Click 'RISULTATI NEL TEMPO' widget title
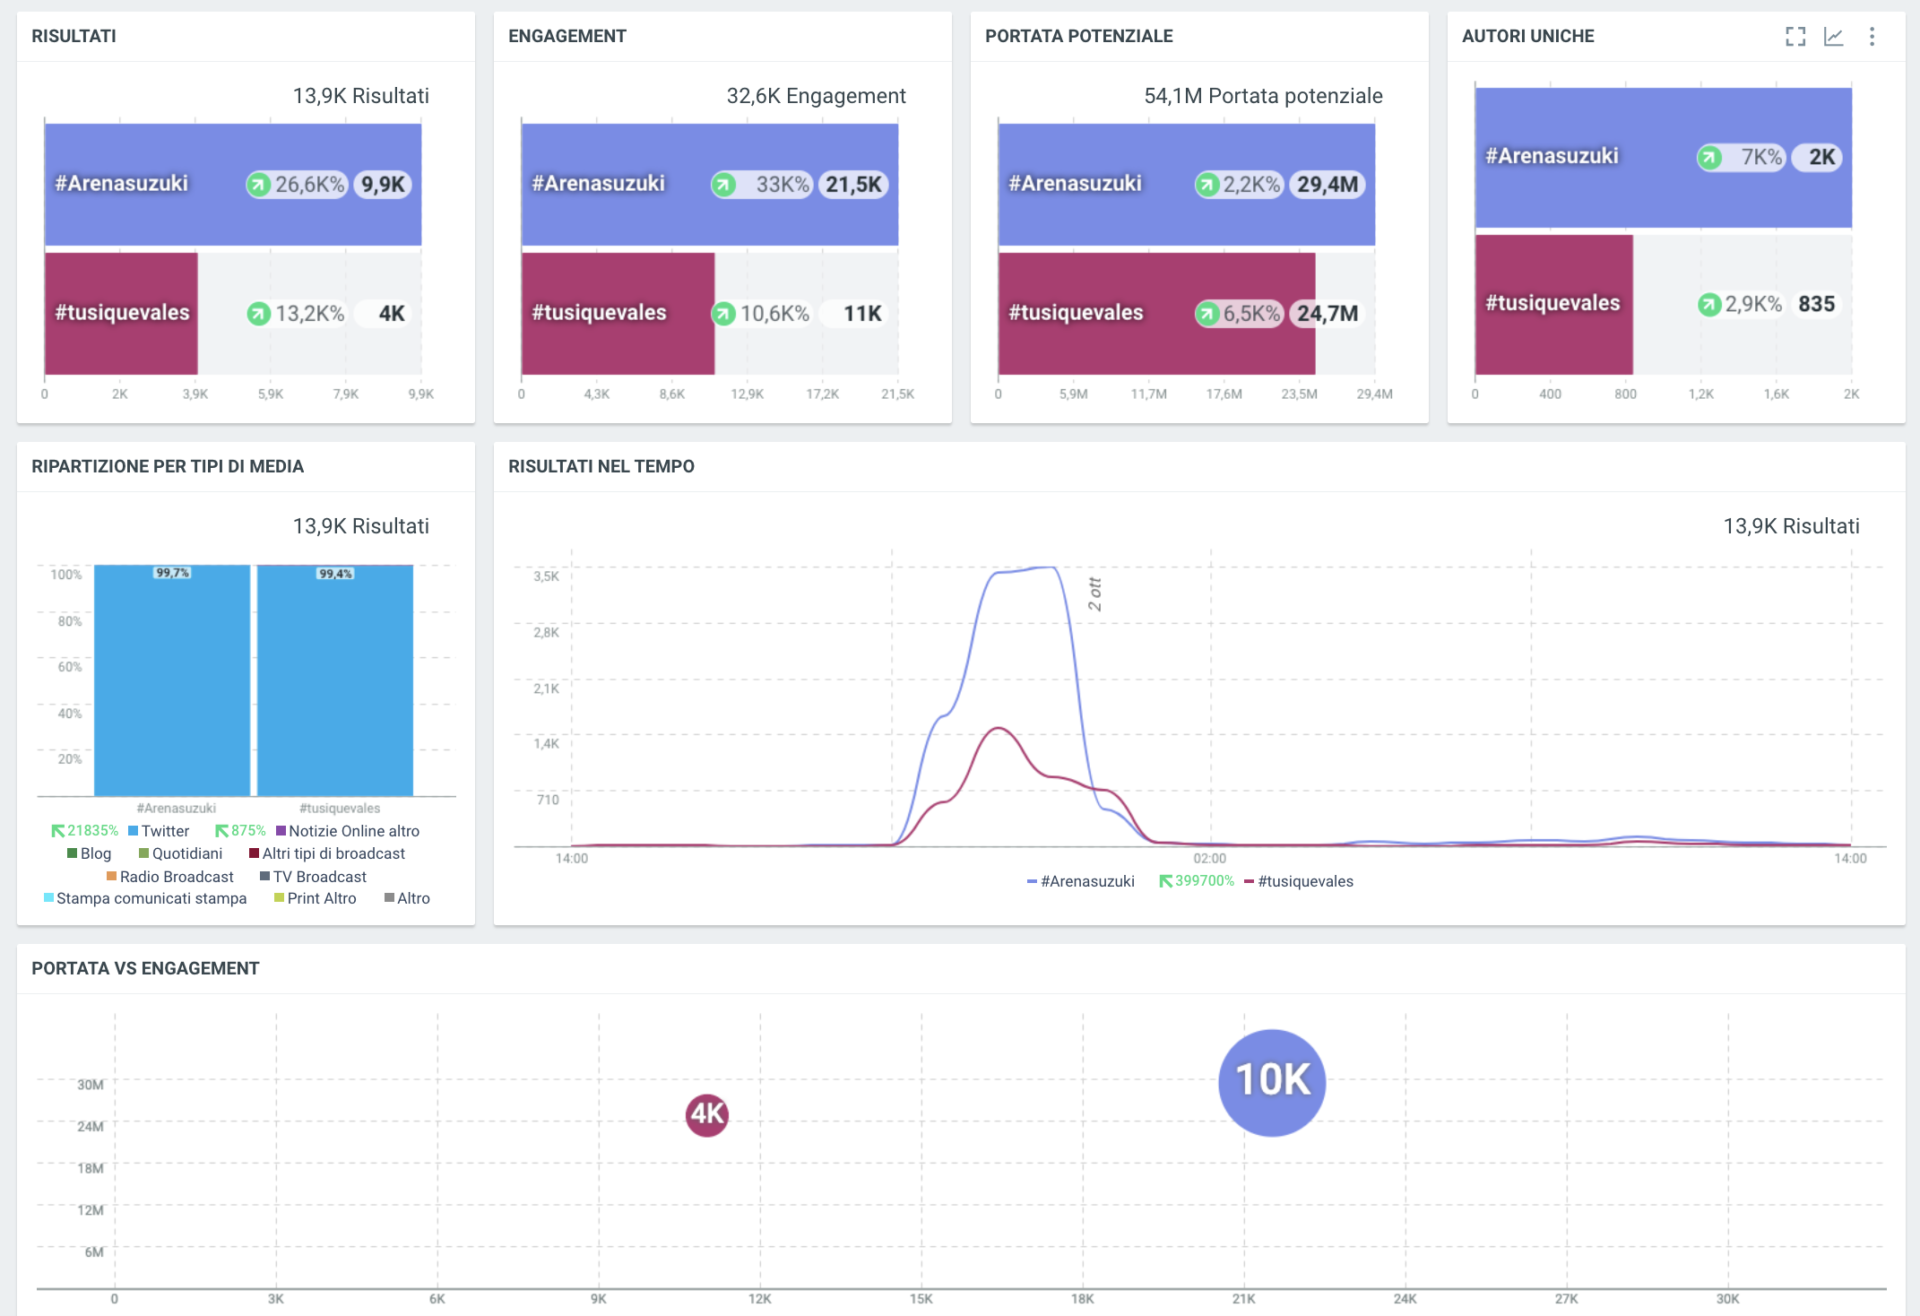Screen dimensions: 1920x1316 (x=601, y=467)
